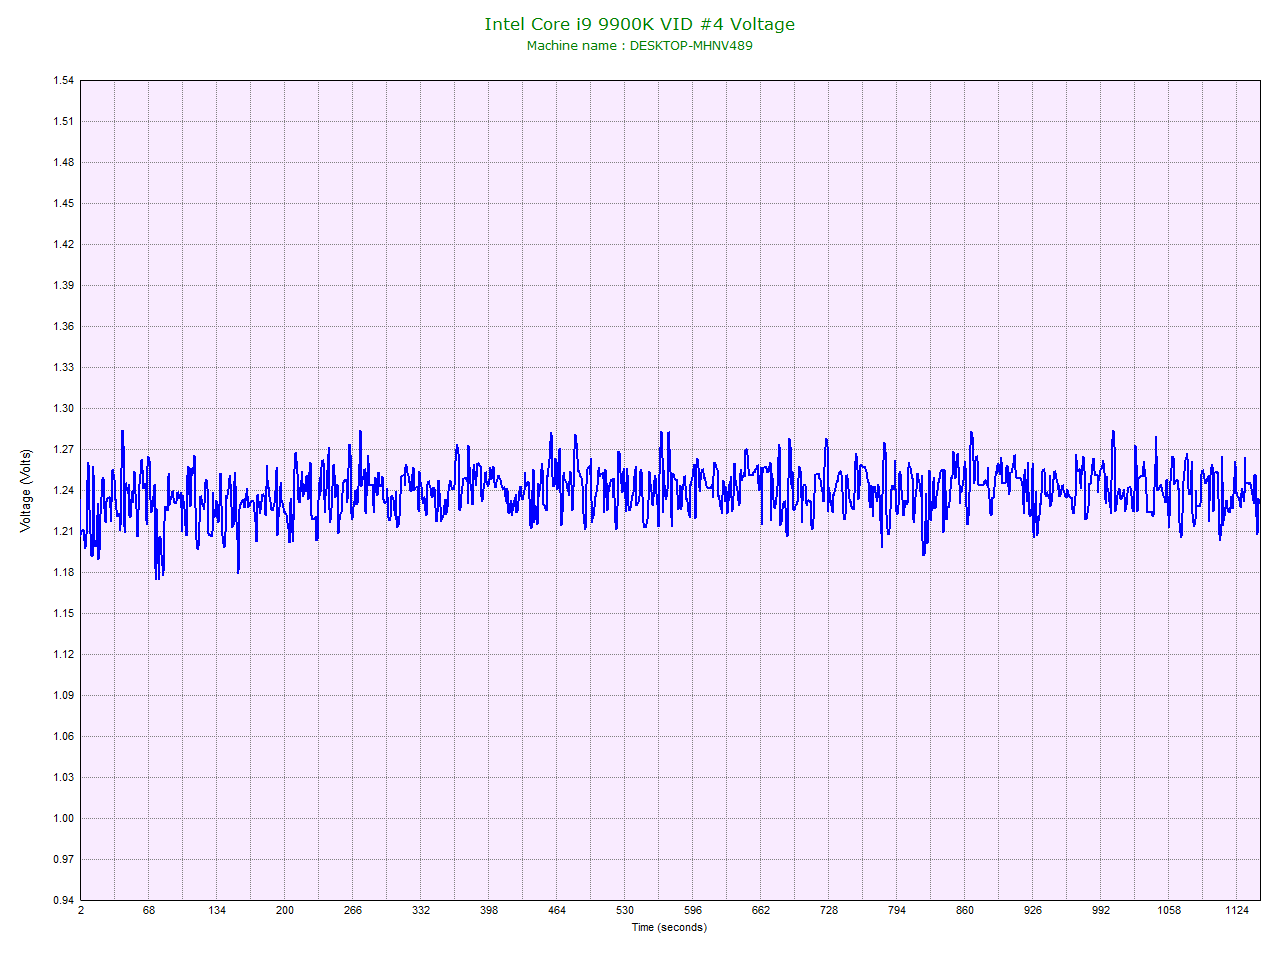The height and width of the screenshot is (960, 1280).
Task: Click the 1.09 y-axis value
Action: point(64,696)
